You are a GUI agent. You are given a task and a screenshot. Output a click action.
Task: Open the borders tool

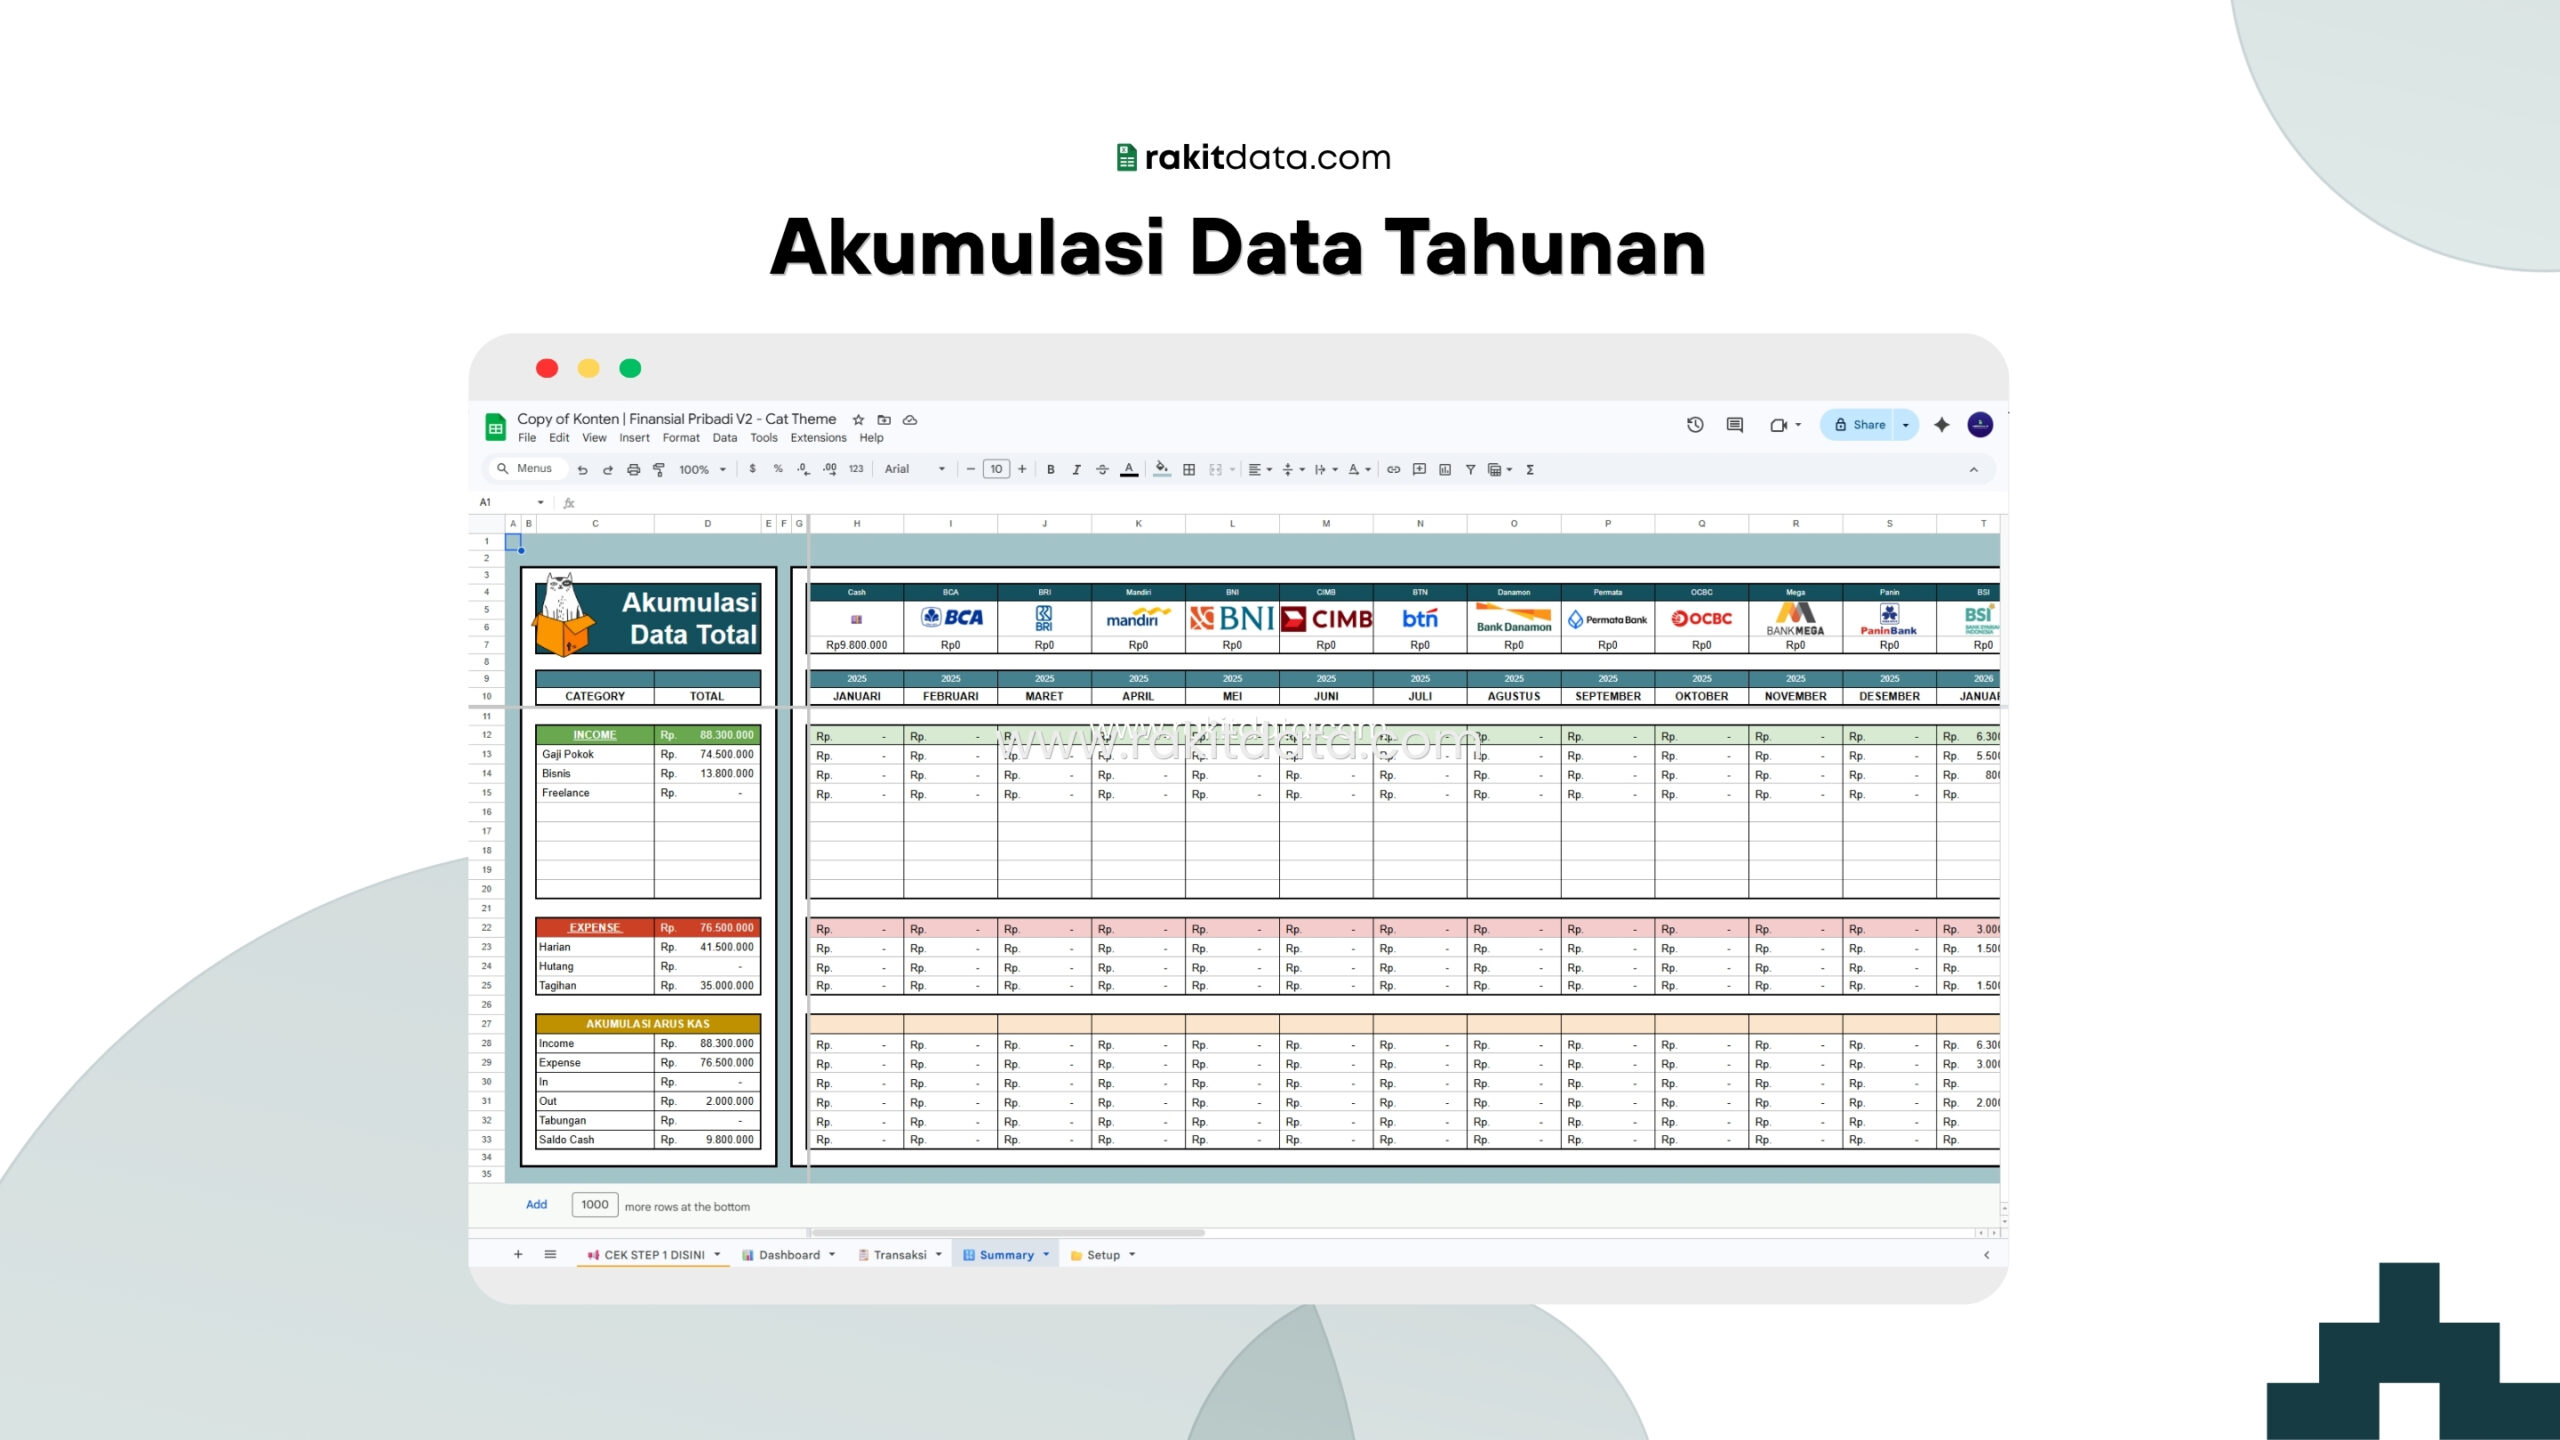[x=1189, y=469]
